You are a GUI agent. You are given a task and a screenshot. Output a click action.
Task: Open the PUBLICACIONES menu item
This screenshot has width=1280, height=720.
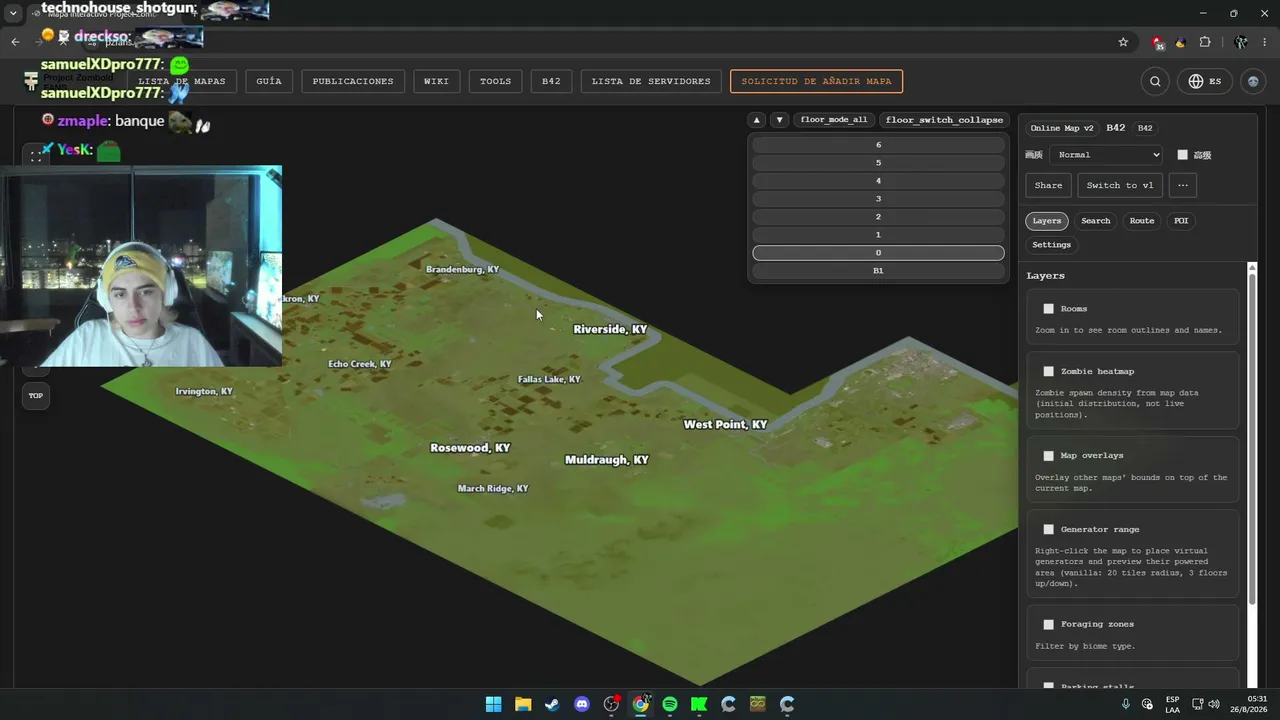[353, 81]
